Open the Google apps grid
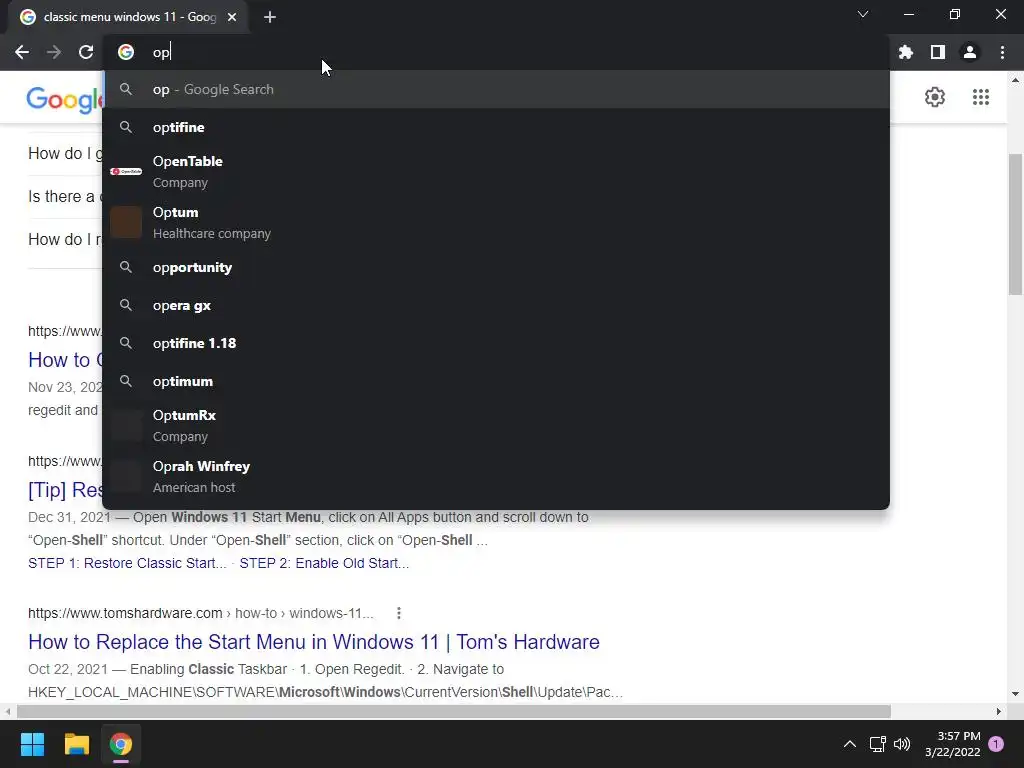 coord(980,97)
